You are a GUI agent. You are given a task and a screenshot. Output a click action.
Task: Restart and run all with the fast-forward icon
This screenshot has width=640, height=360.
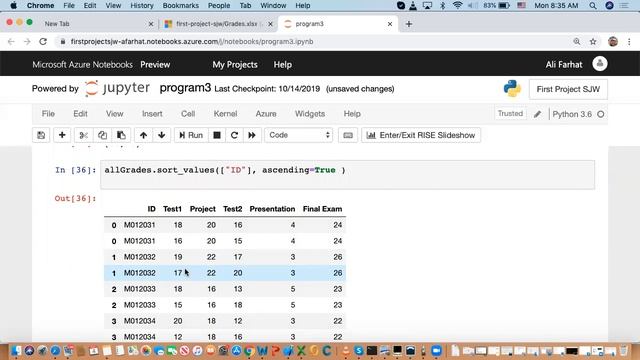point(252,135)
